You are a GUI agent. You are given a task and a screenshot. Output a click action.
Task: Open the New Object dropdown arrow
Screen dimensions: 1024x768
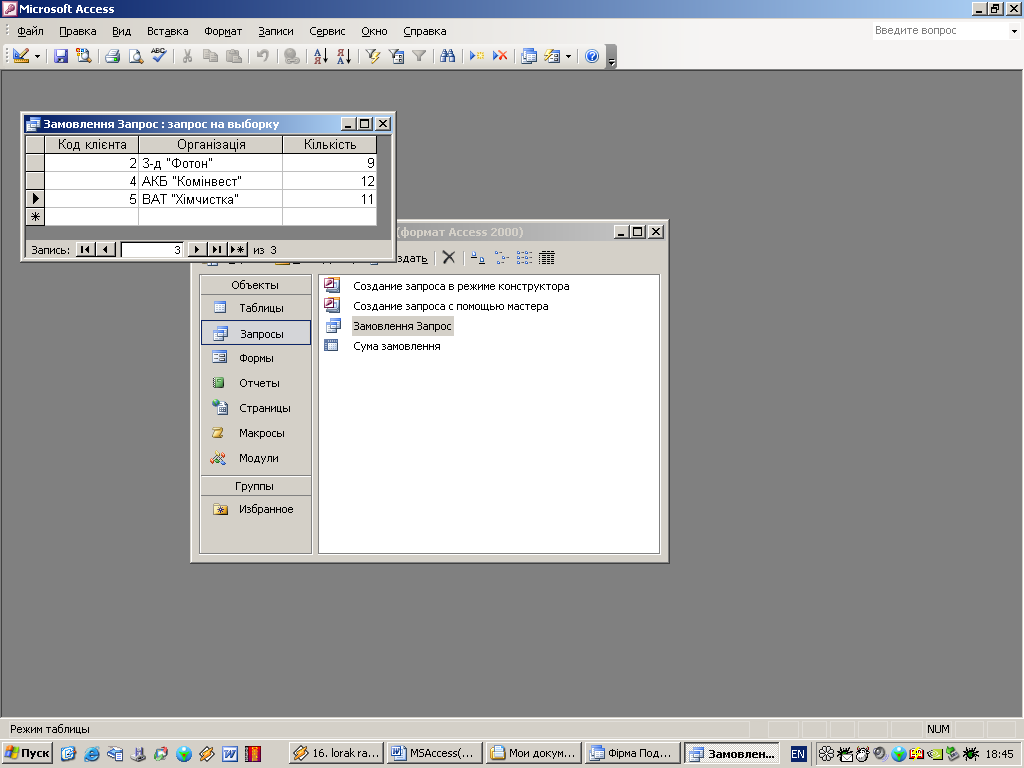[x=568, y=57]
